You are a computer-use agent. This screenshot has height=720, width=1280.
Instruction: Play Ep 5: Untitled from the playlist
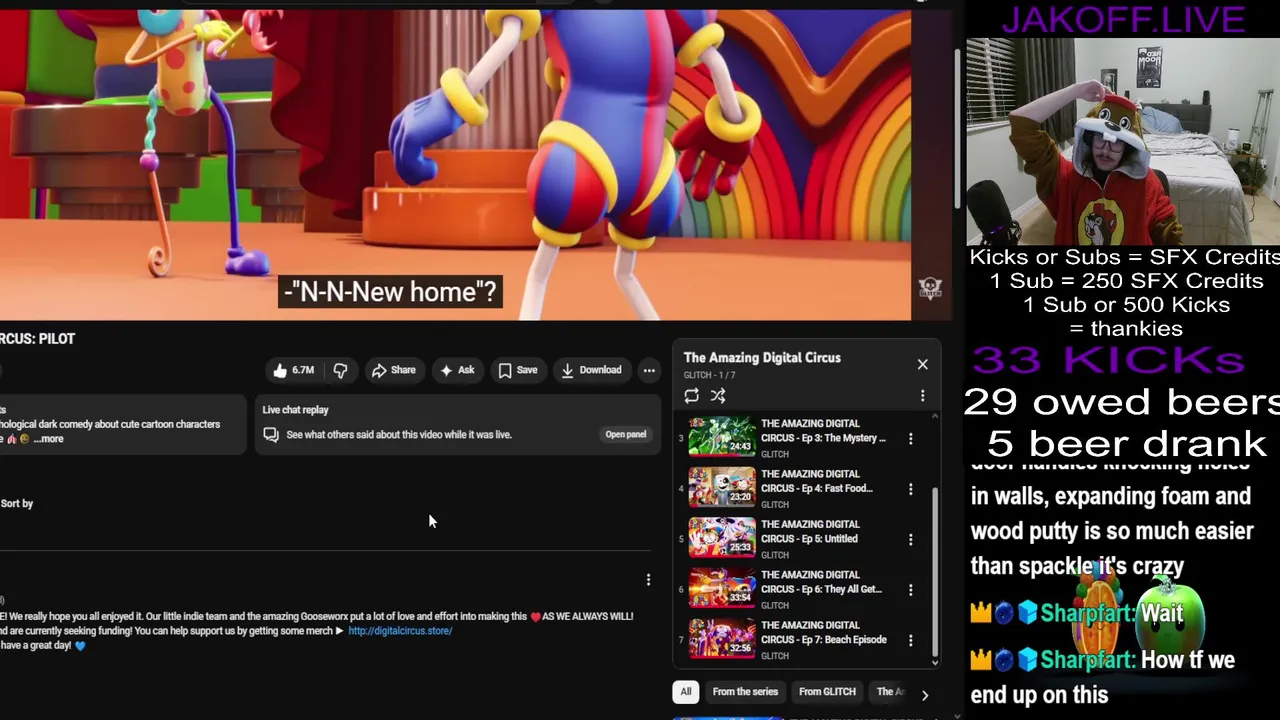coord(722,538)
